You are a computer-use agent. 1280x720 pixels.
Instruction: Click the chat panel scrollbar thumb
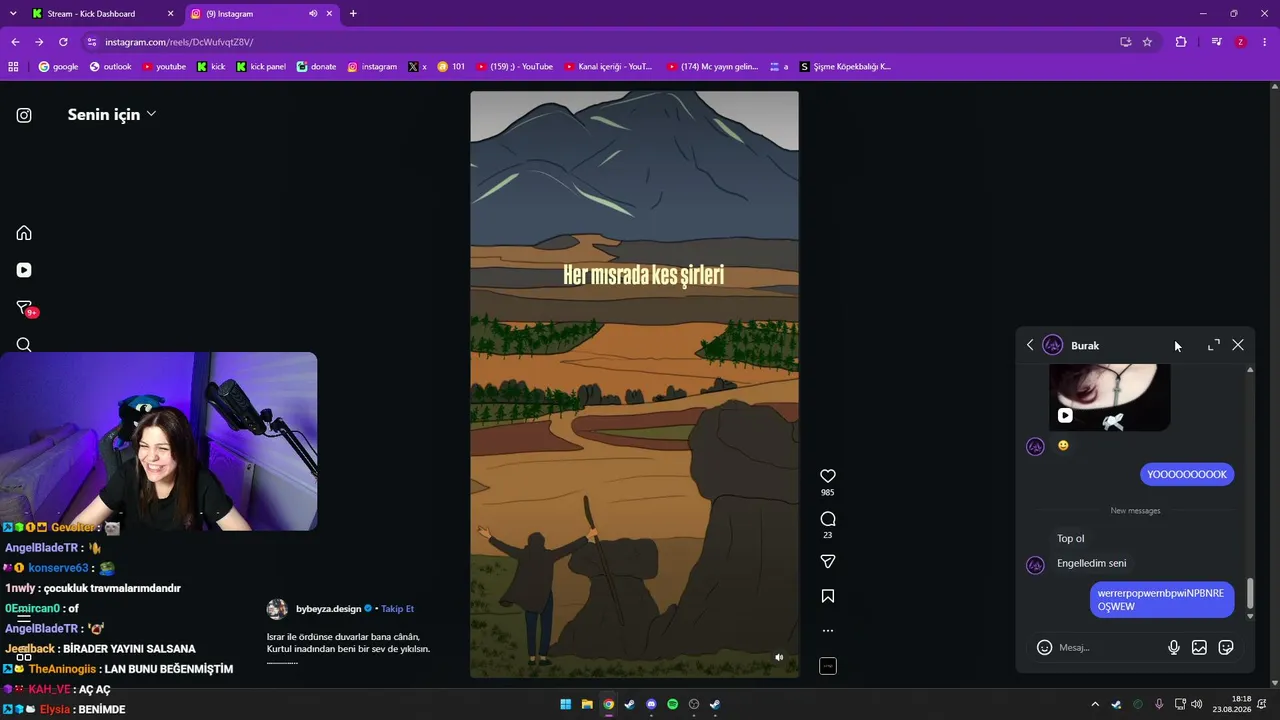click(1250, 593)
